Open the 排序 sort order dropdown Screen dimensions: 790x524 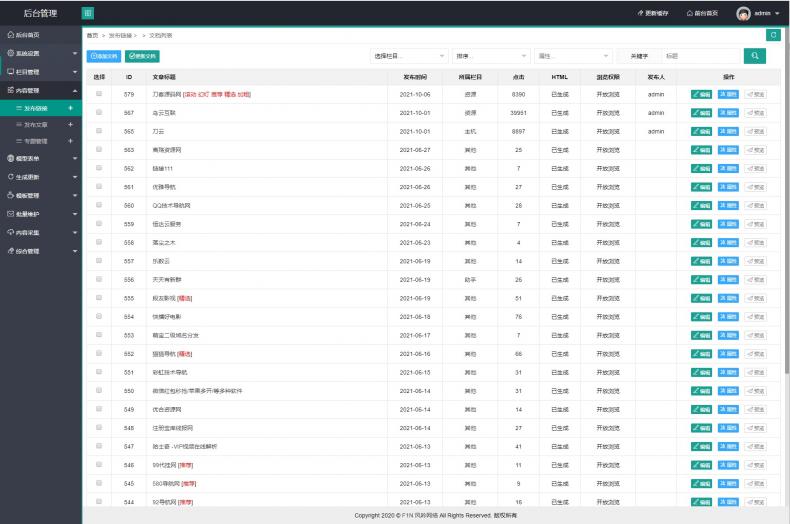tap(491, 56)
